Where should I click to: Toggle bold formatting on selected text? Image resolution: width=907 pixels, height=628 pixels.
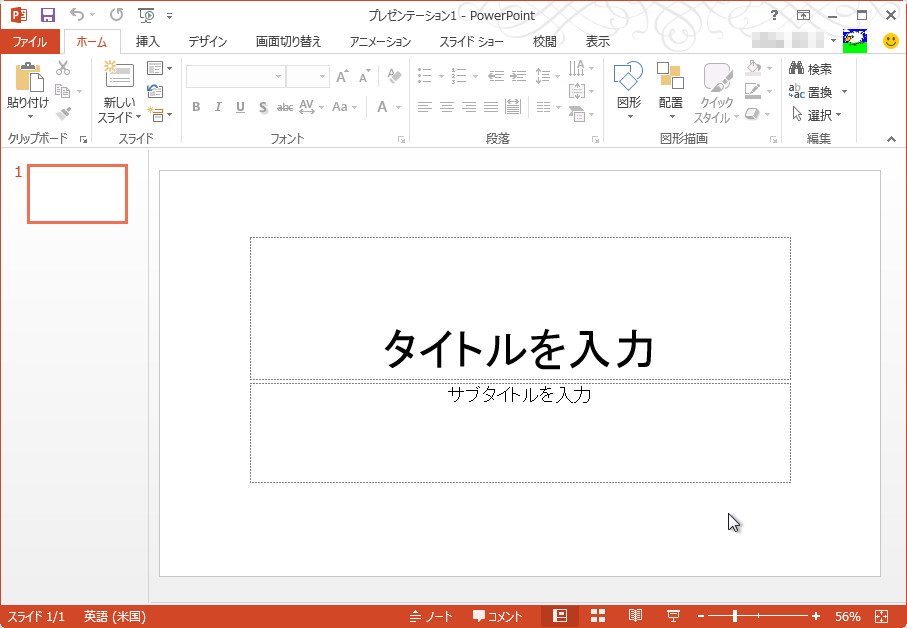click(x=196, y=107)
